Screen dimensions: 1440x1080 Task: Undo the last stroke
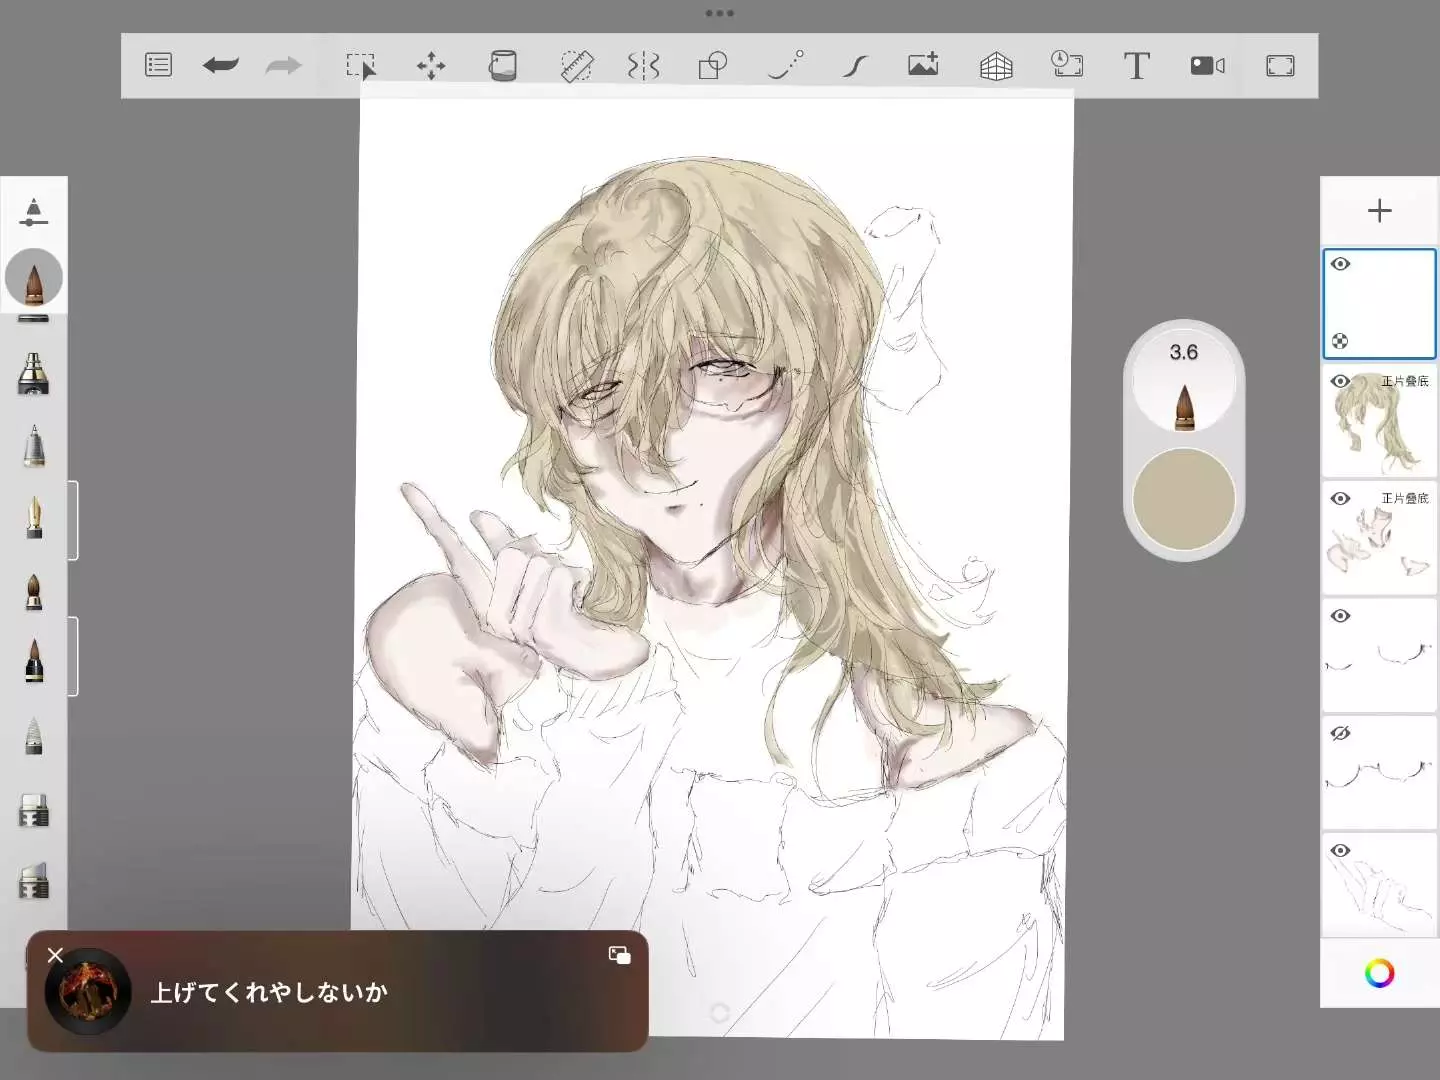tap(220, 66)
